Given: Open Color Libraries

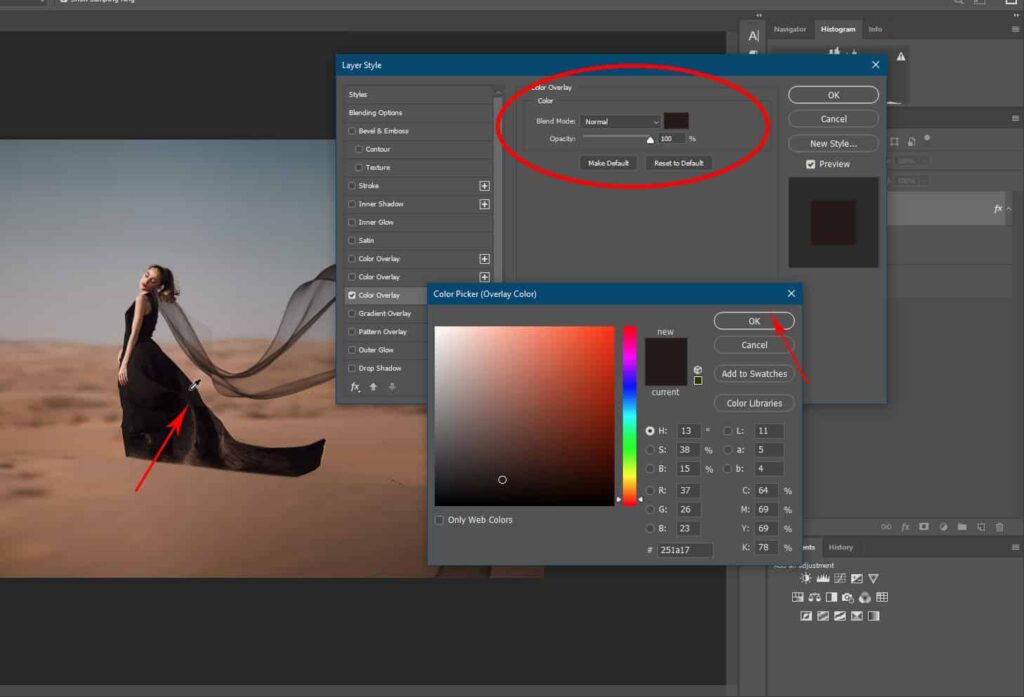Looking at the screenshot, I should click(x=754, y=403).
